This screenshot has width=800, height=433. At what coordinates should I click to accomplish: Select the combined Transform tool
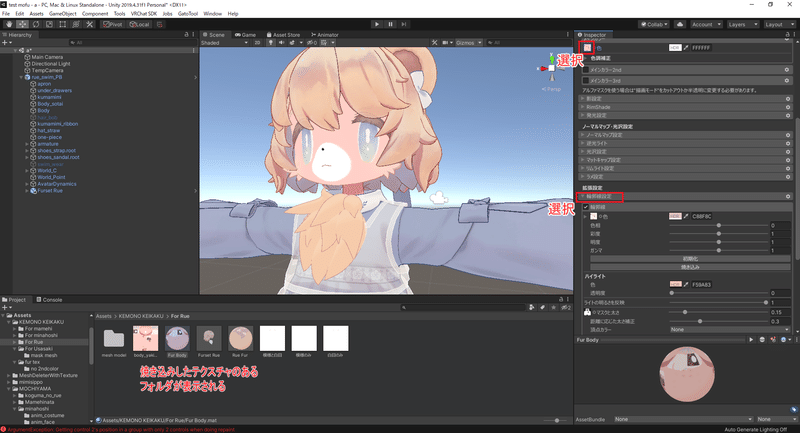pos(76,24)
